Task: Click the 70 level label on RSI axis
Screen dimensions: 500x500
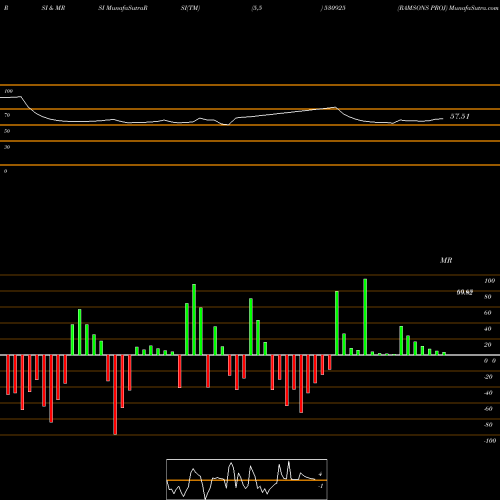Action: tap(7, 115)
